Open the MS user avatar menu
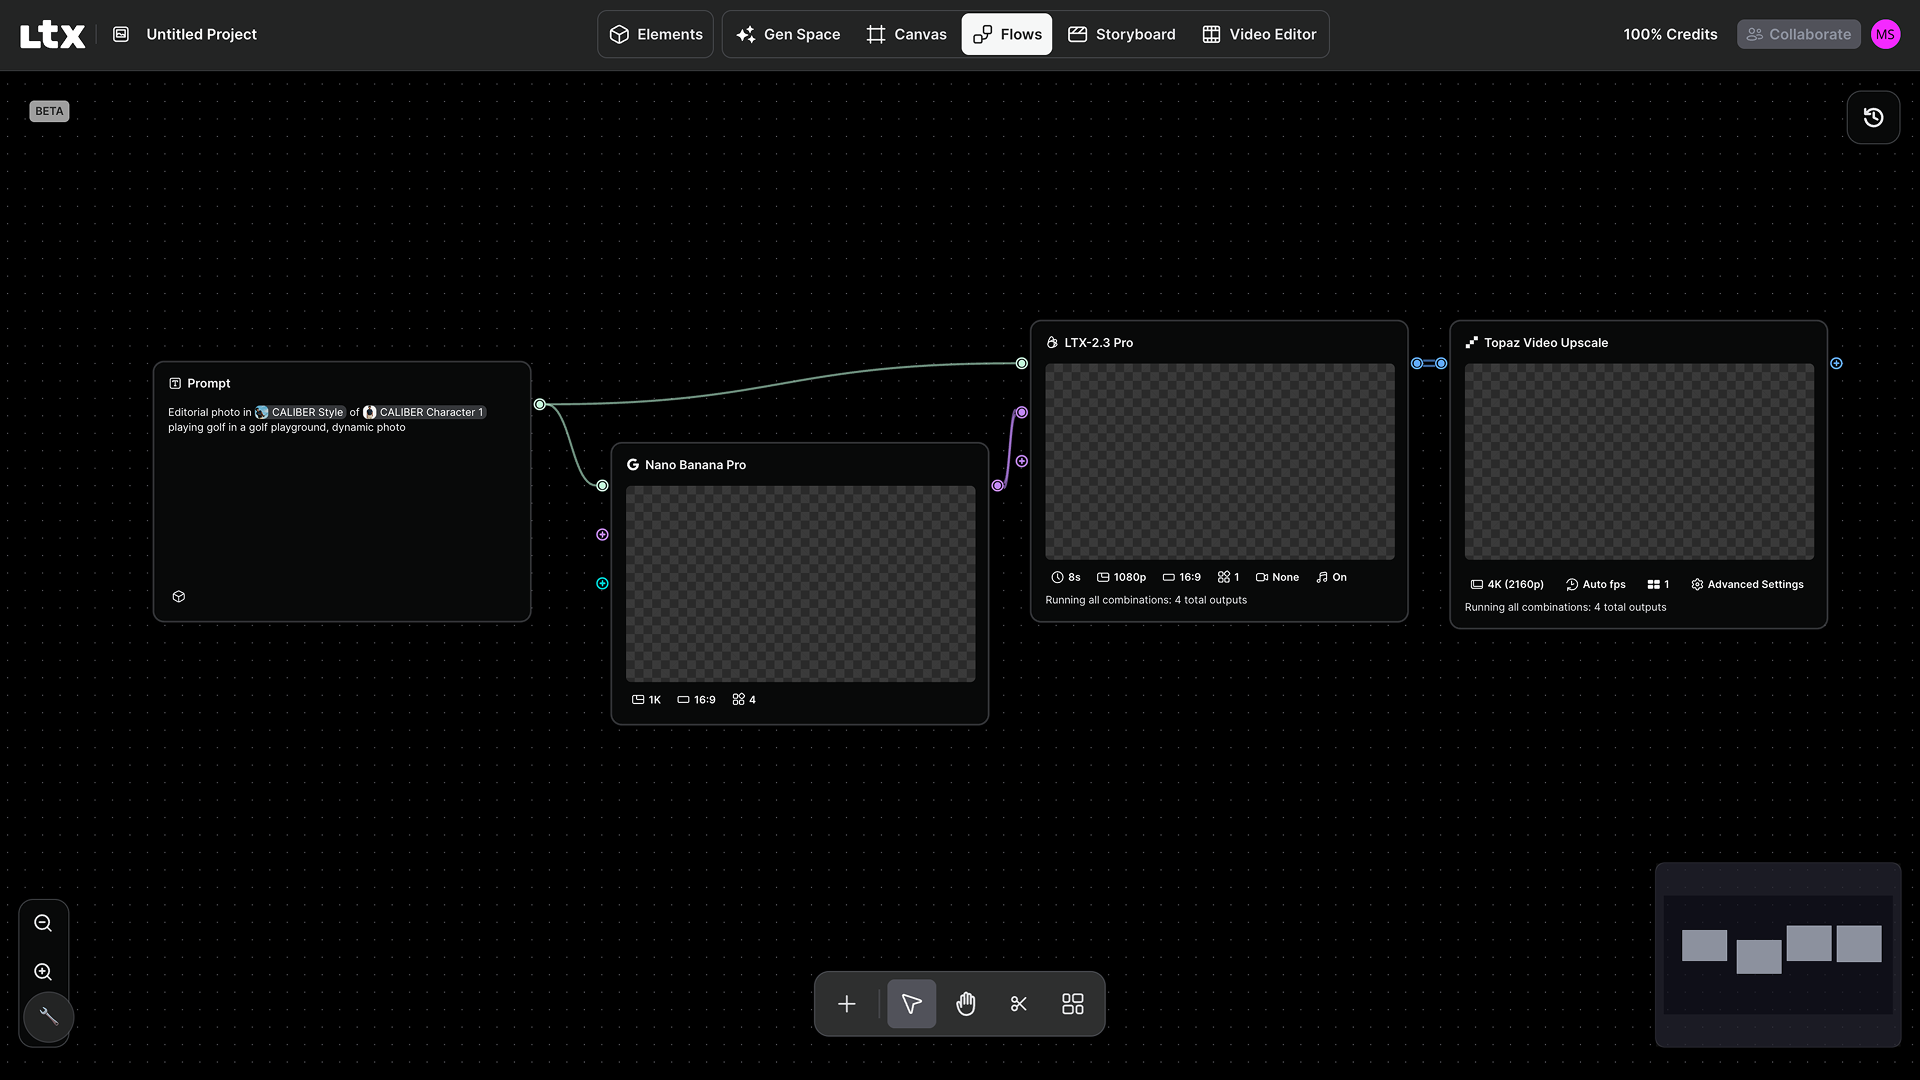The width and height of the screenshot is (1920, 1080). point(1885,34)
